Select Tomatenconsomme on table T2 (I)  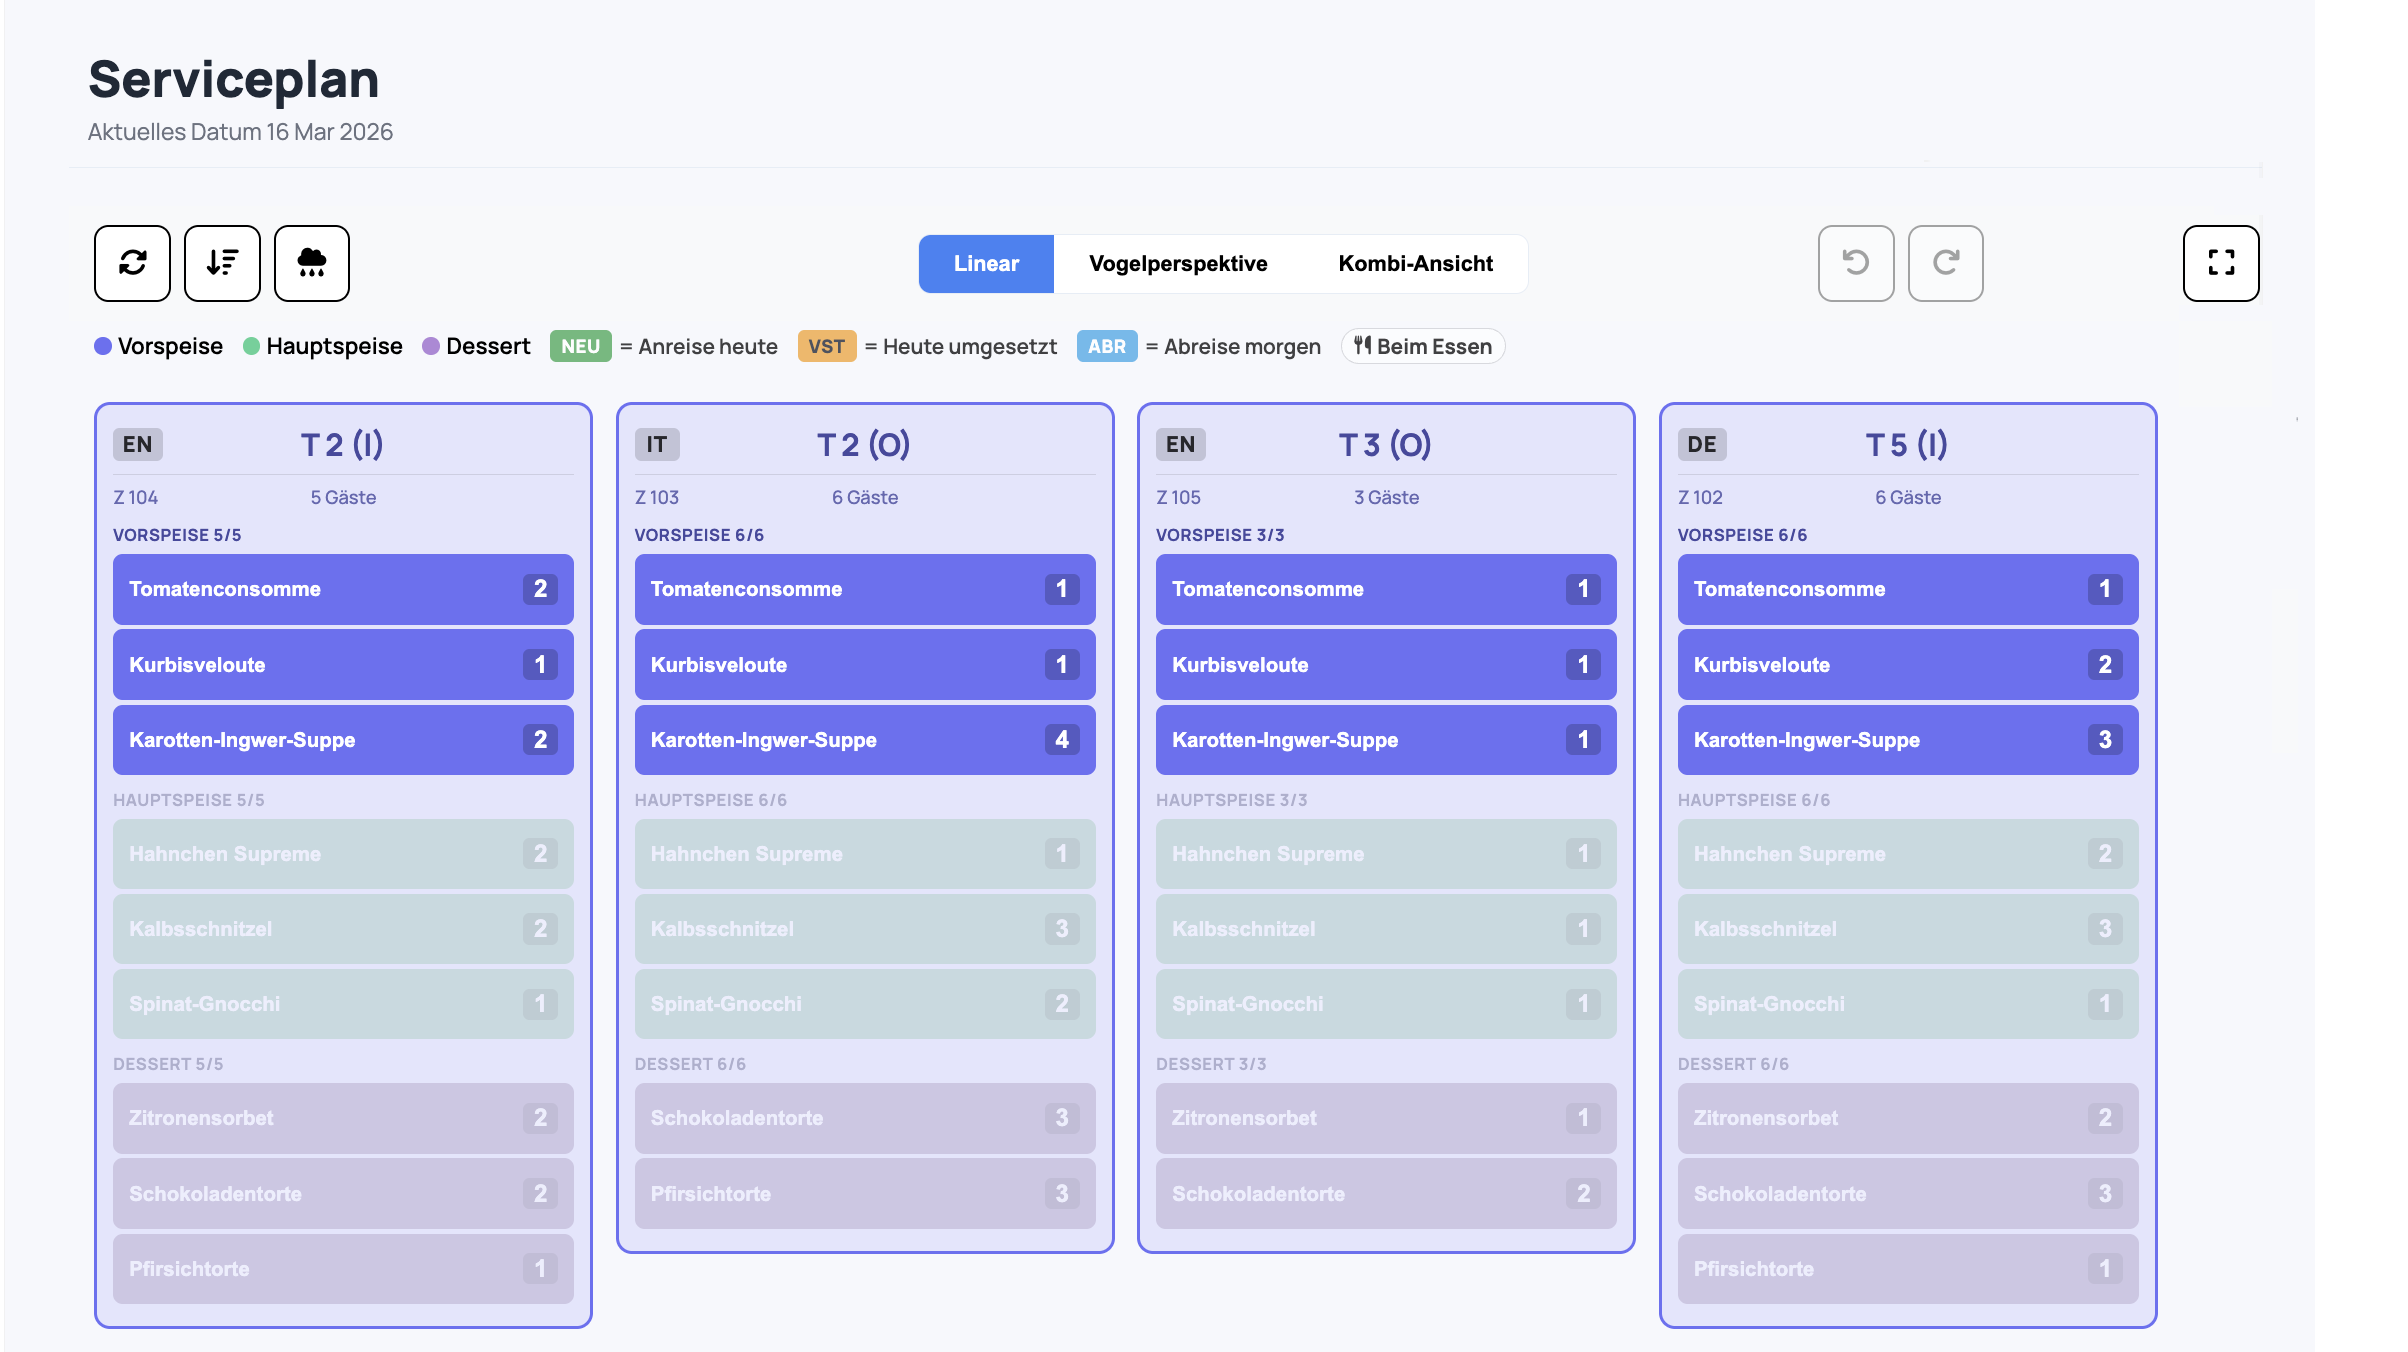click(342, 589)
